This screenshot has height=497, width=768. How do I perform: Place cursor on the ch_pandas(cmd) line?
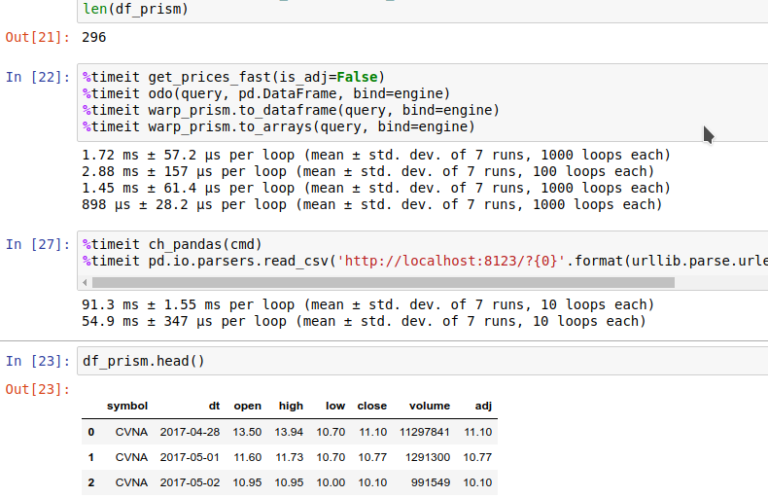click(x=172, y=244)
